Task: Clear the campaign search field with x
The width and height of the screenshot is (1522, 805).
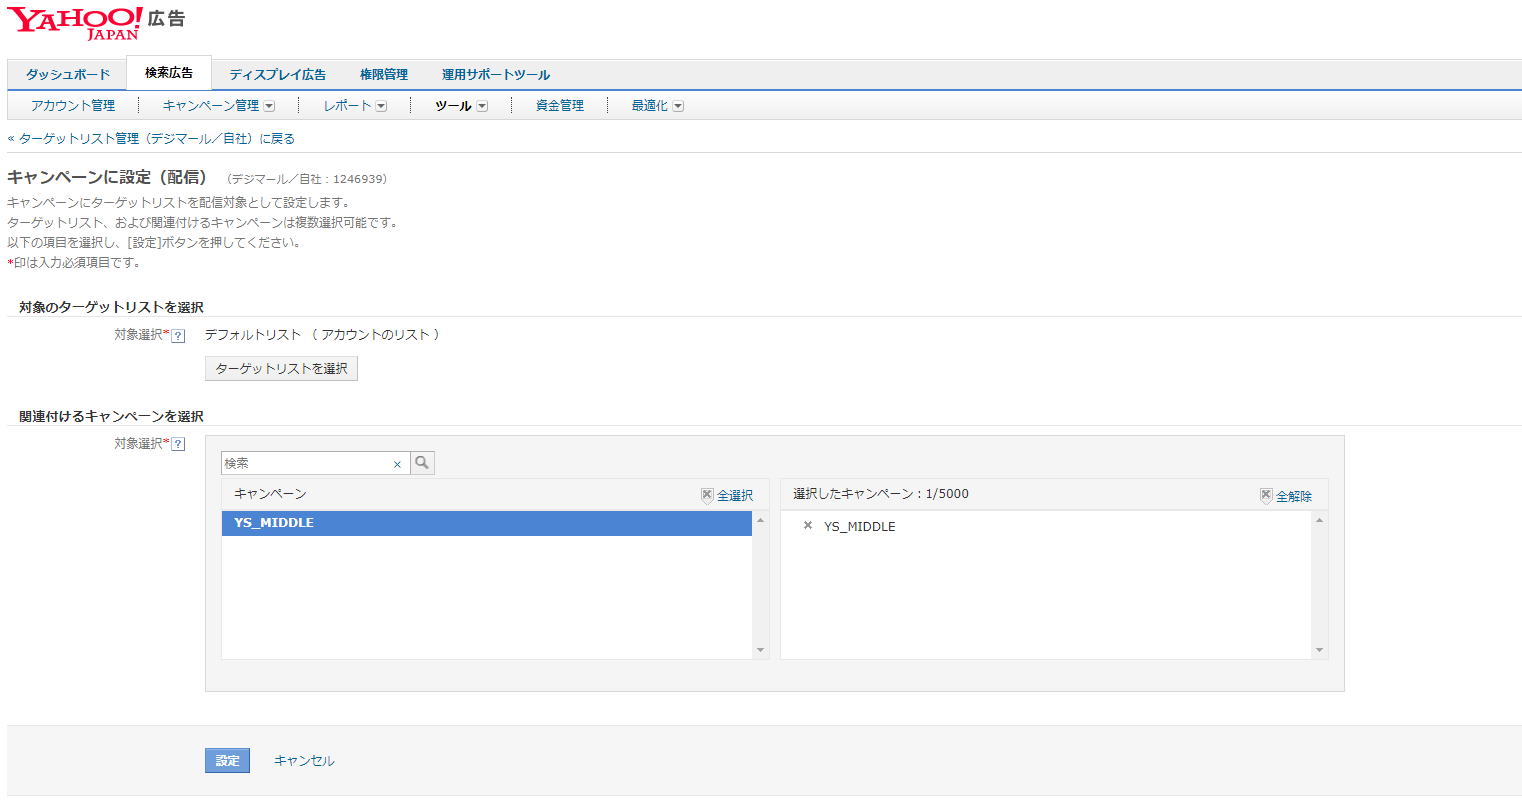Action: [x=397, y=464]
